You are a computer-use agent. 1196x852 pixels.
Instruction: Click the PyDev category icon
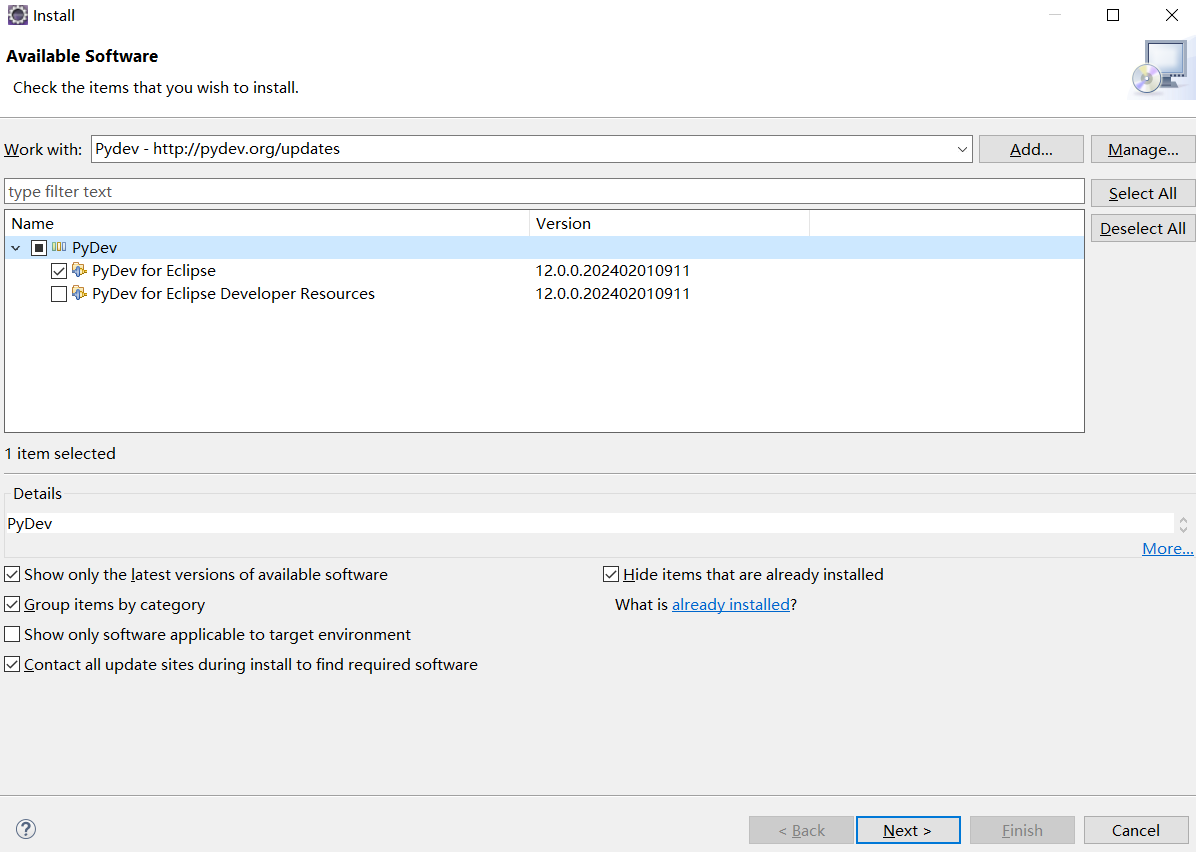pos(59,247)
